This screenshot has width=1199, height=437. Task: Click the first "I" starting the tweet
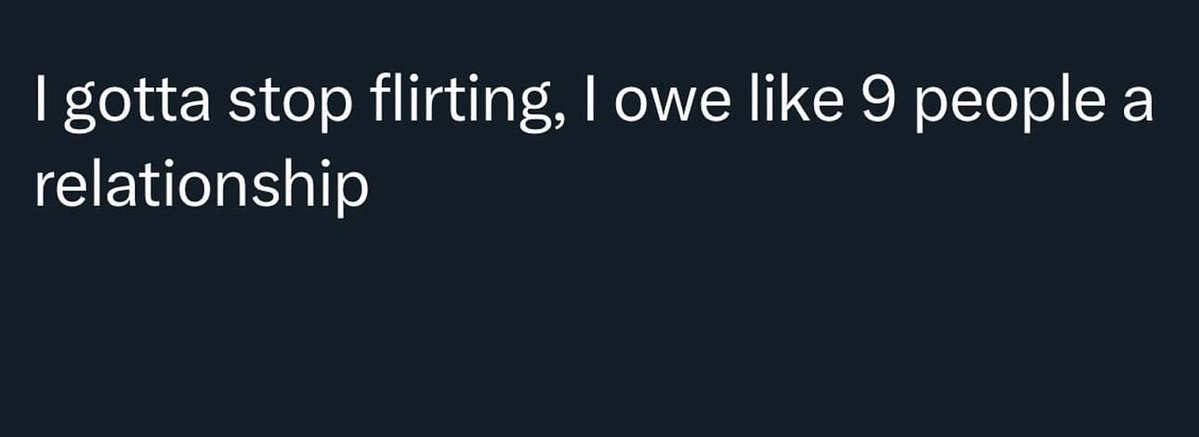pyautogui.click(x=40, y=98)
